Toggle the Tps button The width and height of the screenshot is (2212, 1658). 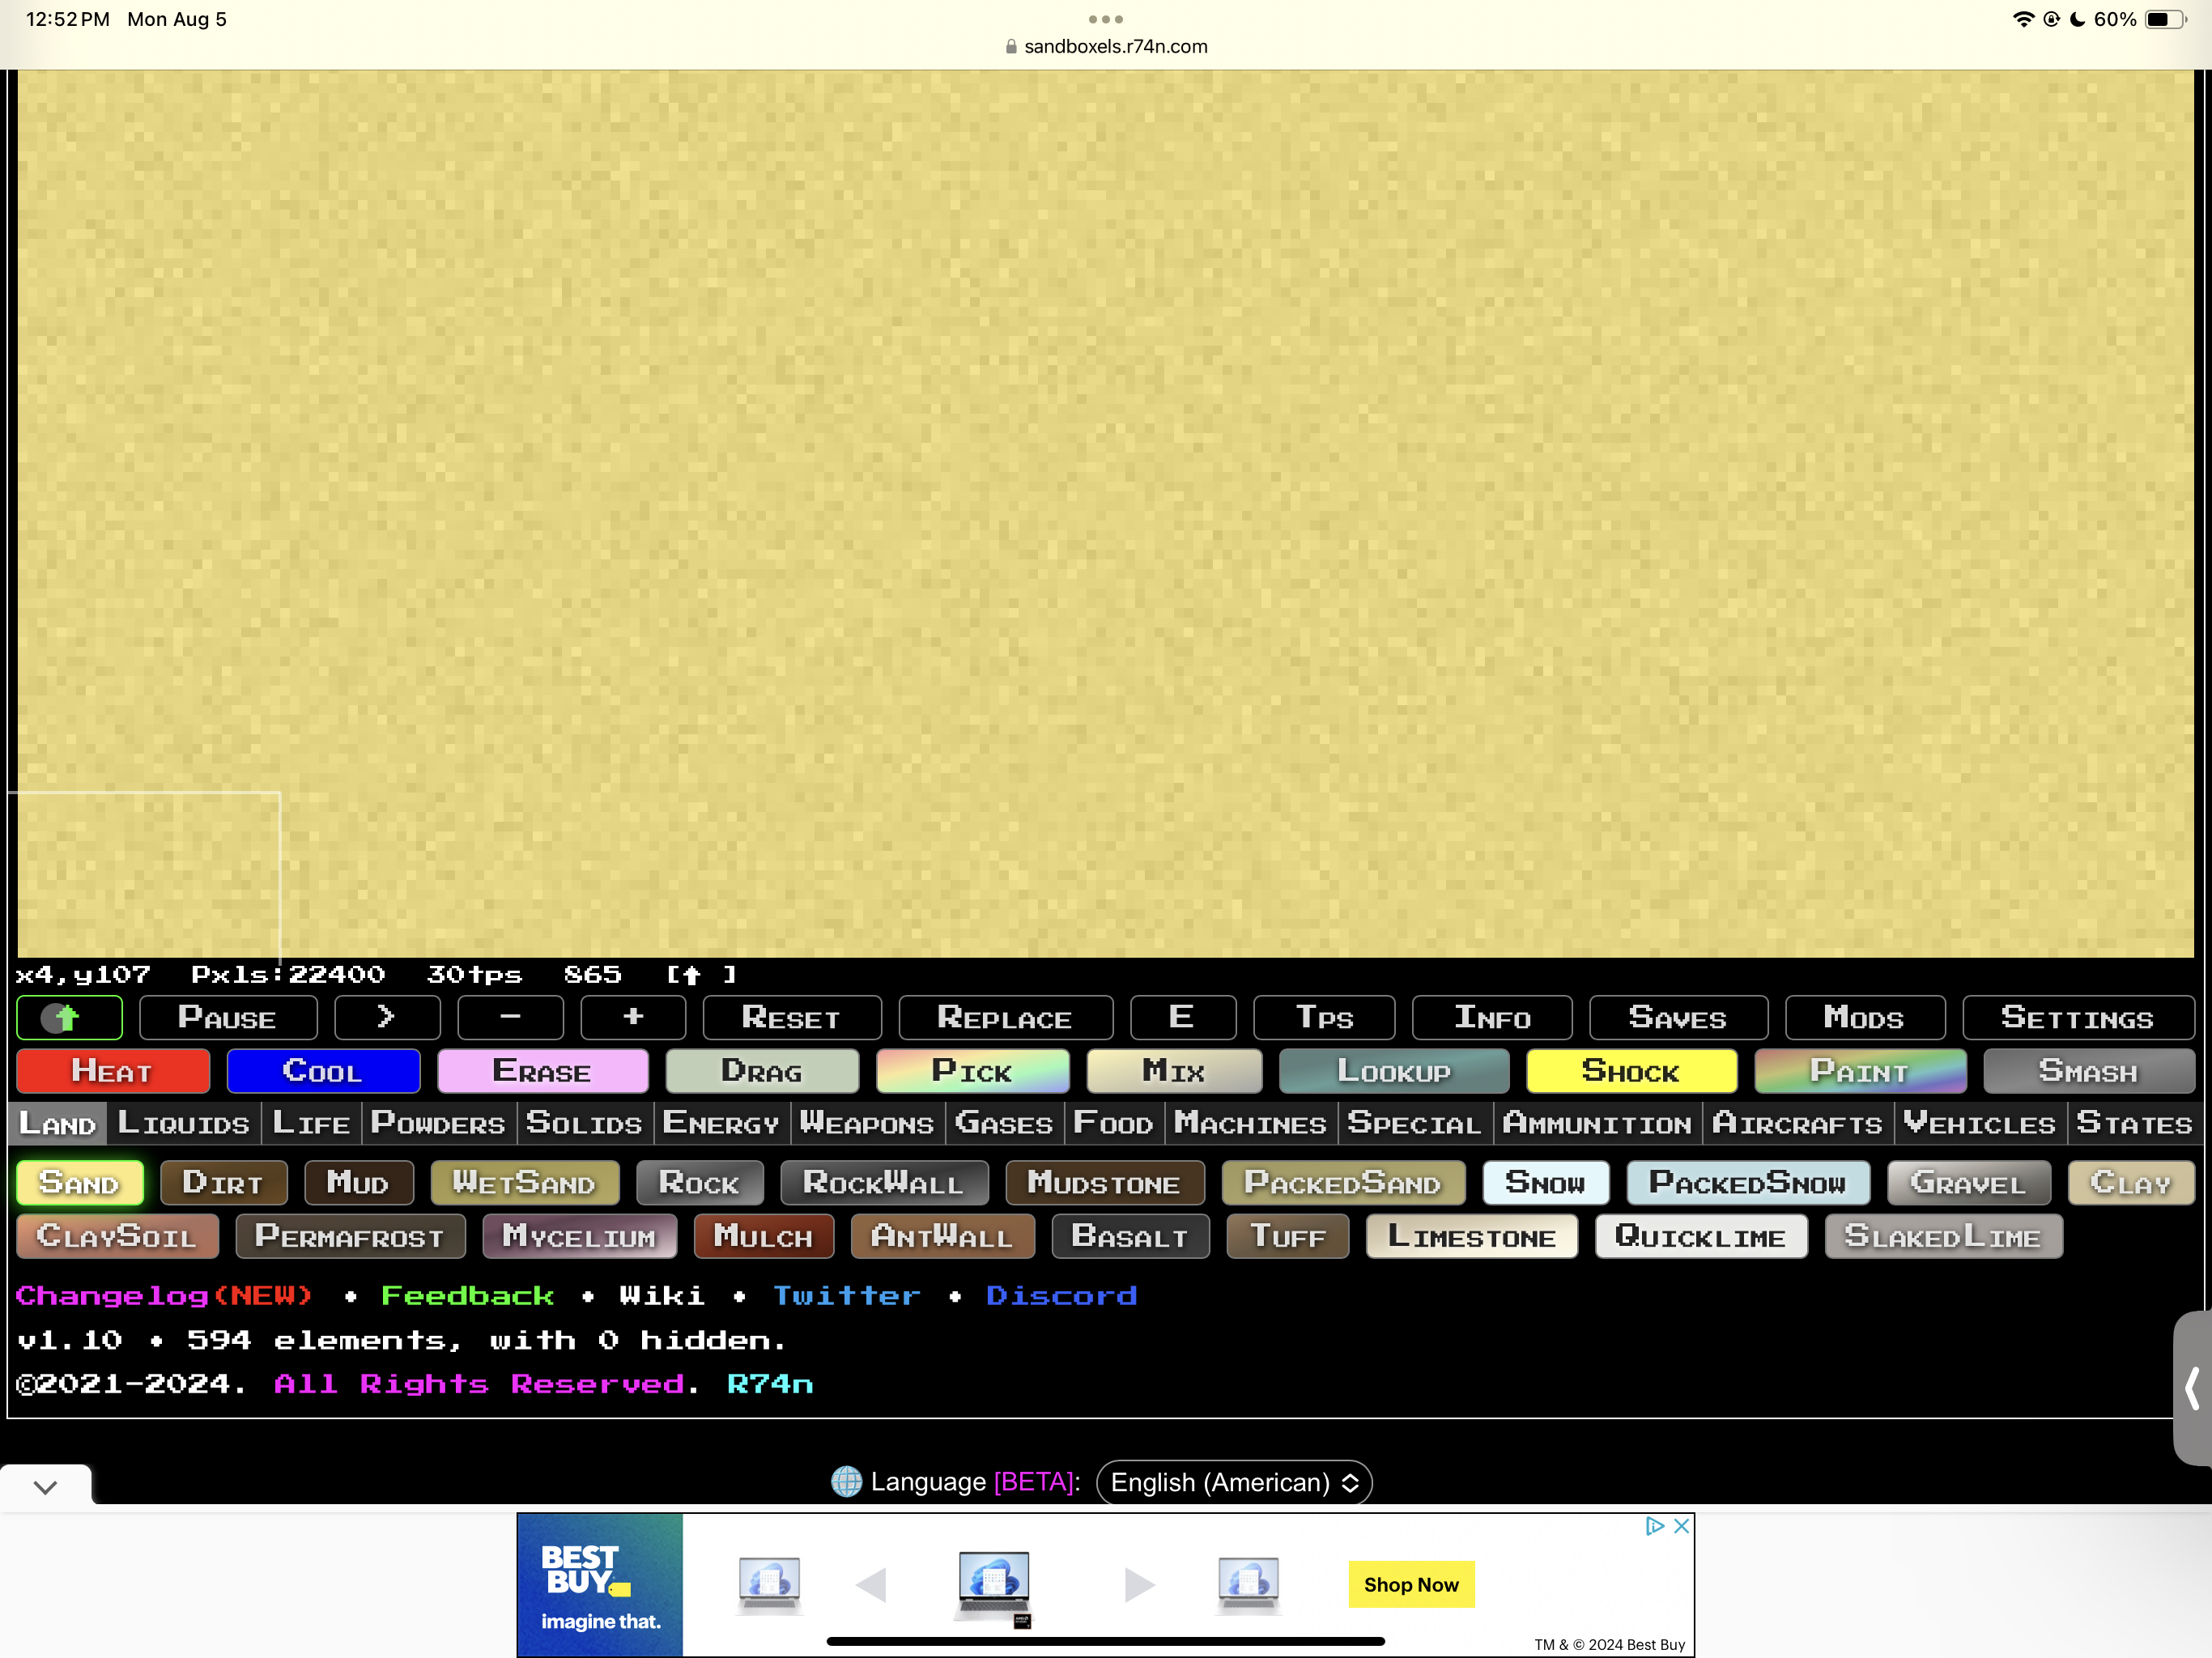point(1323,1018)
